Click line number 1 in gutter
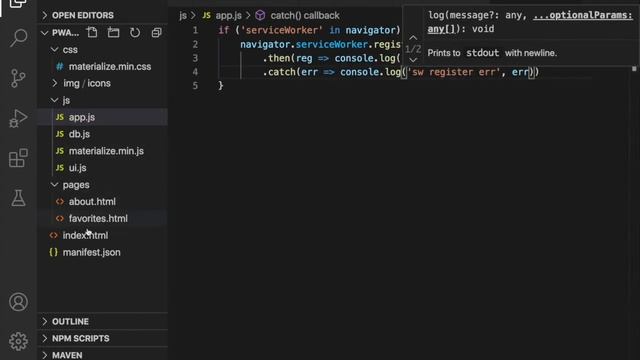 click(195, 30)
